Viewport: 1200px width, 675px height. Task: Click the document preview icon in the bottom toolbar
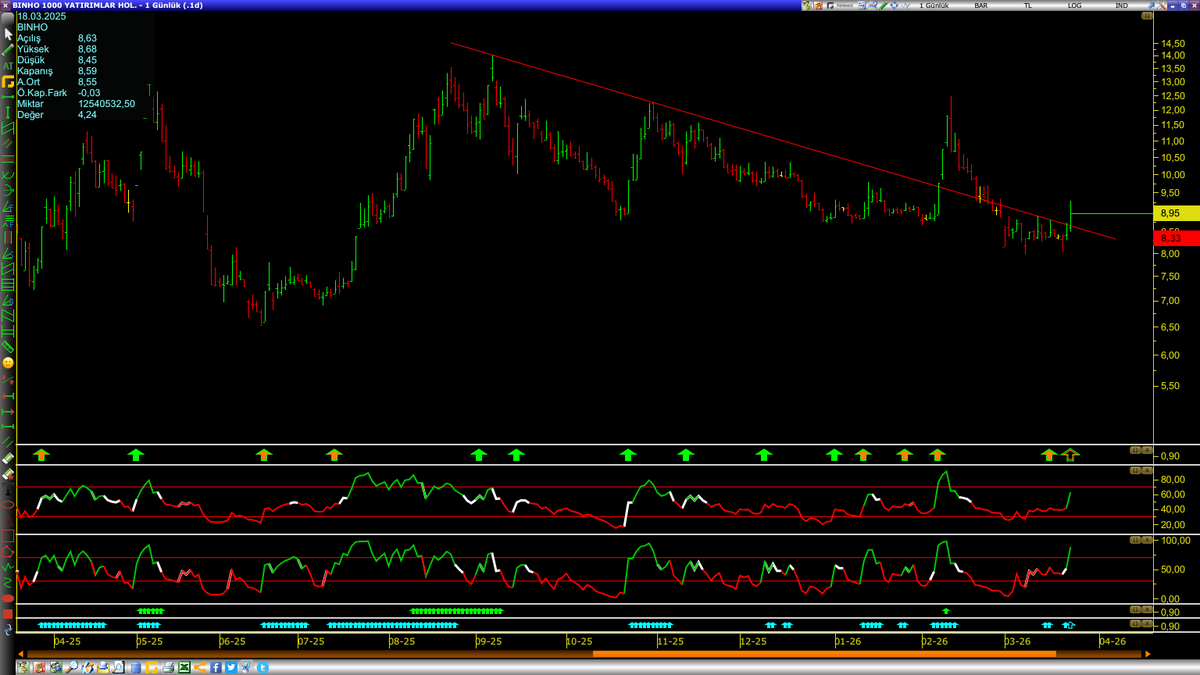[119, 667]
